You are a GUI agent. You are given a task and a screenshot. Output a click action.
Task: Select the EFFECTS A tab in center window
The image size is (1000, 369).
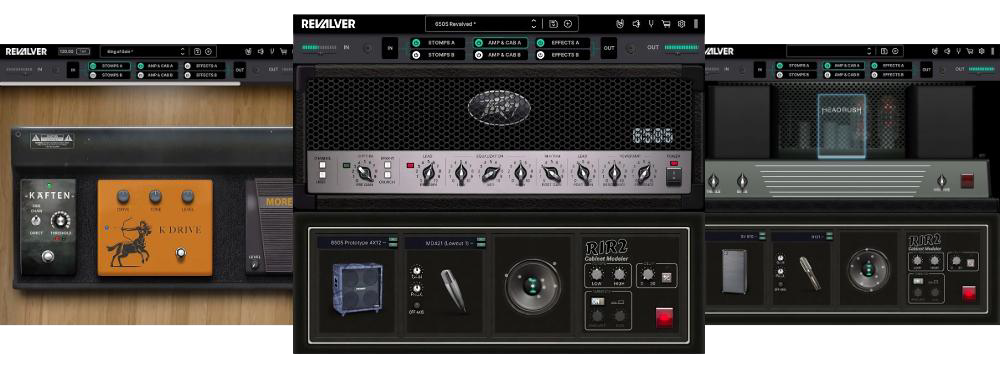(x=562, y=43)
